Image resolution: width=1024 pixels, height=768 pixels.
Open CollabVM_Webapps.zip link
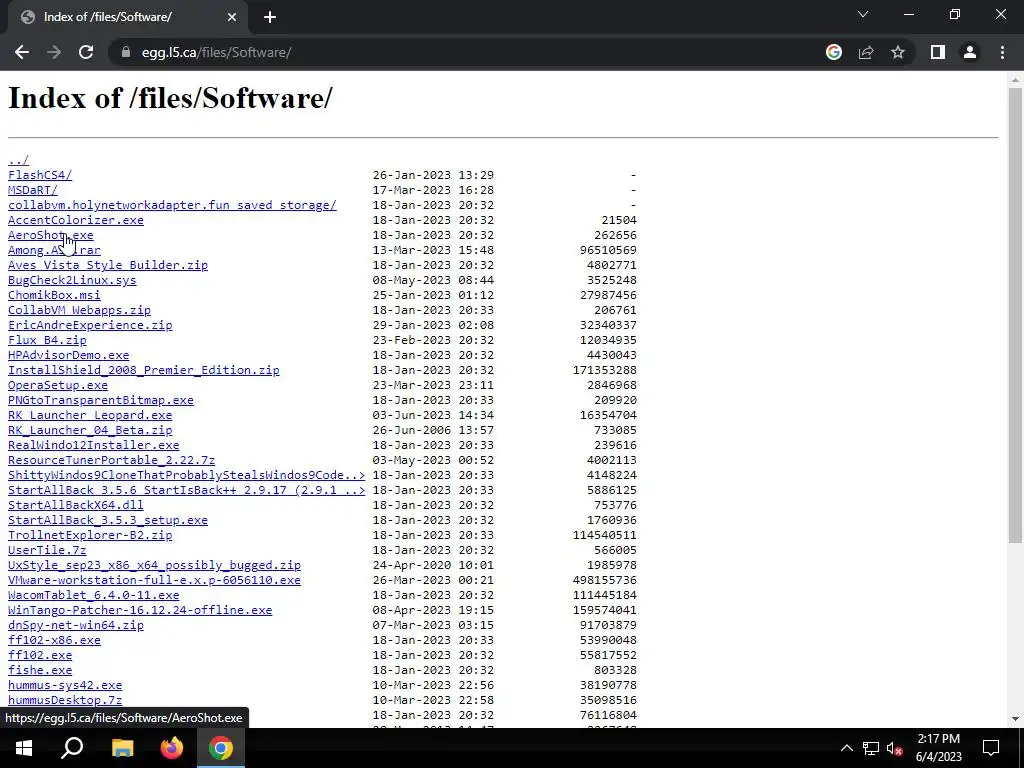click(79, 310)
